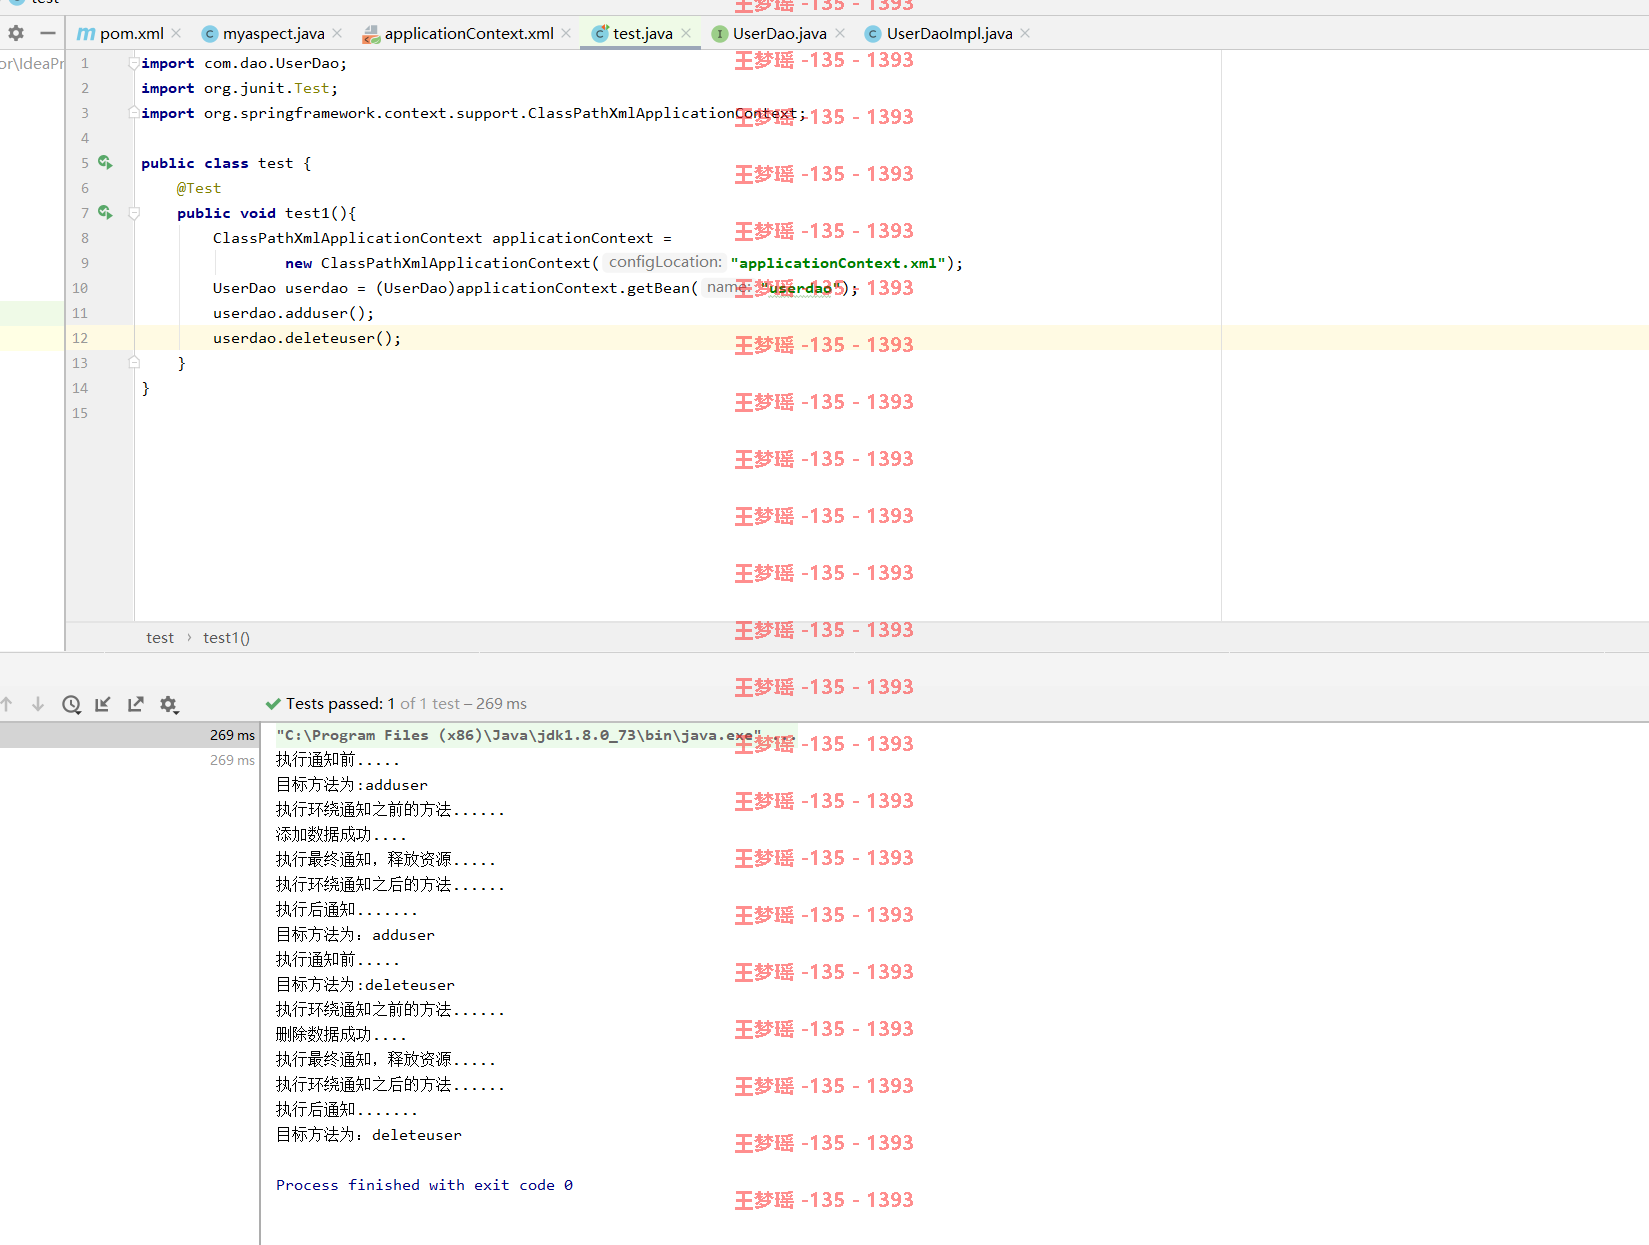Click line number 9 in gutter
The height and width of the screenshot is (1245, 1649).
pyautogui.click(x=84, y=263)
